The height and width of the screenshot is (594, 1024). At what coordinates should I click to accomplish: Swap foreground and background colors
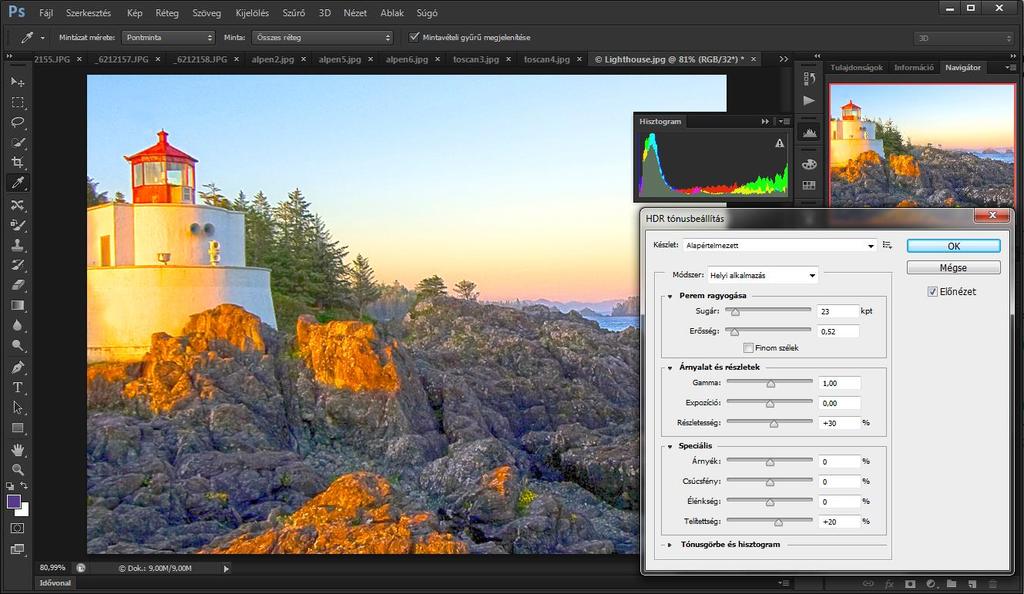24,486
